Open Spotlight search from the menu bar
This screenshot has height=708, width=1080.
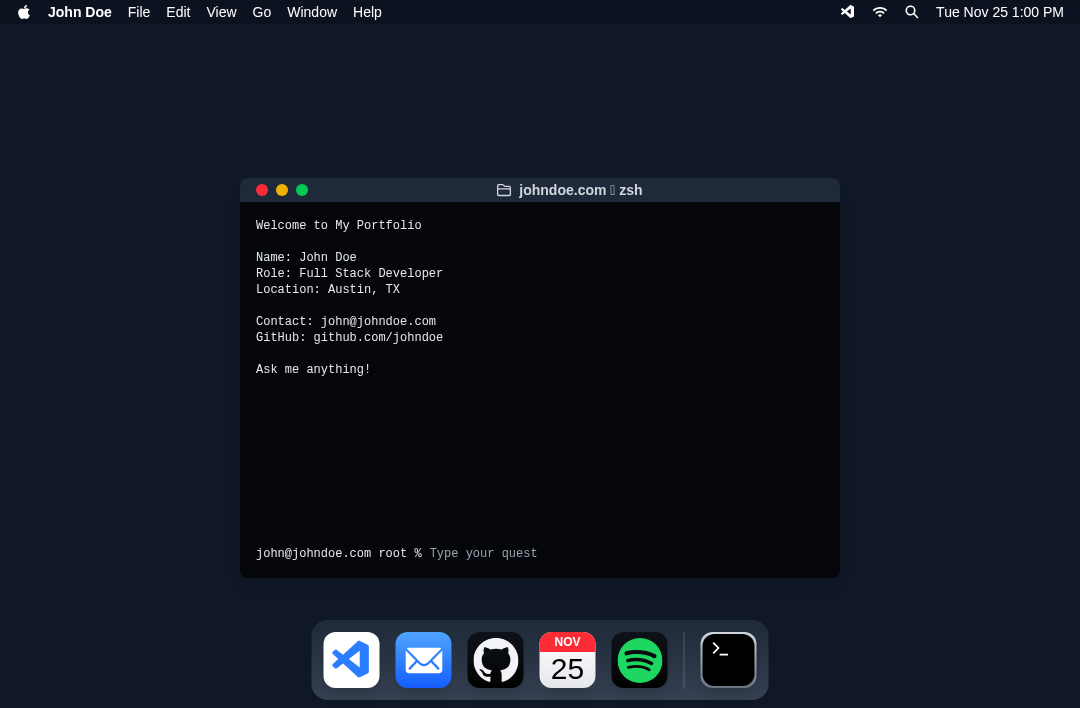pyautogui.click(x=911, y=12)
